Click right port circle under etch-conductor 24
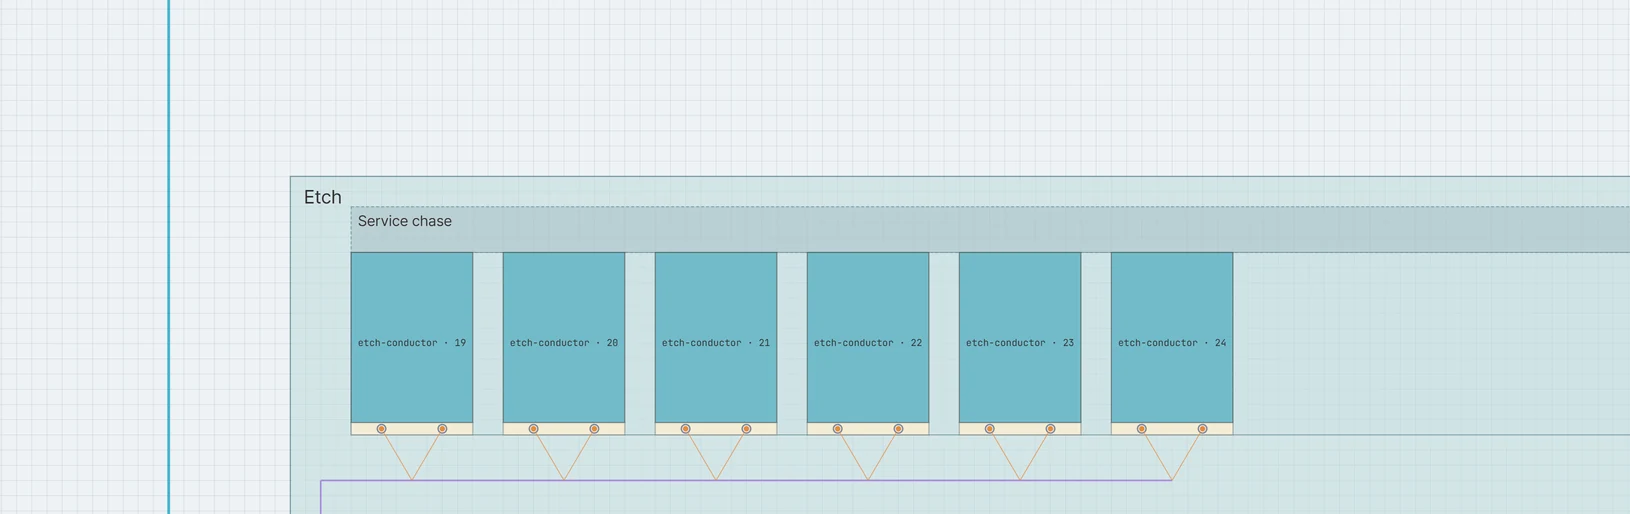Screen dimensions: 1630x514 pos(1202,429)
